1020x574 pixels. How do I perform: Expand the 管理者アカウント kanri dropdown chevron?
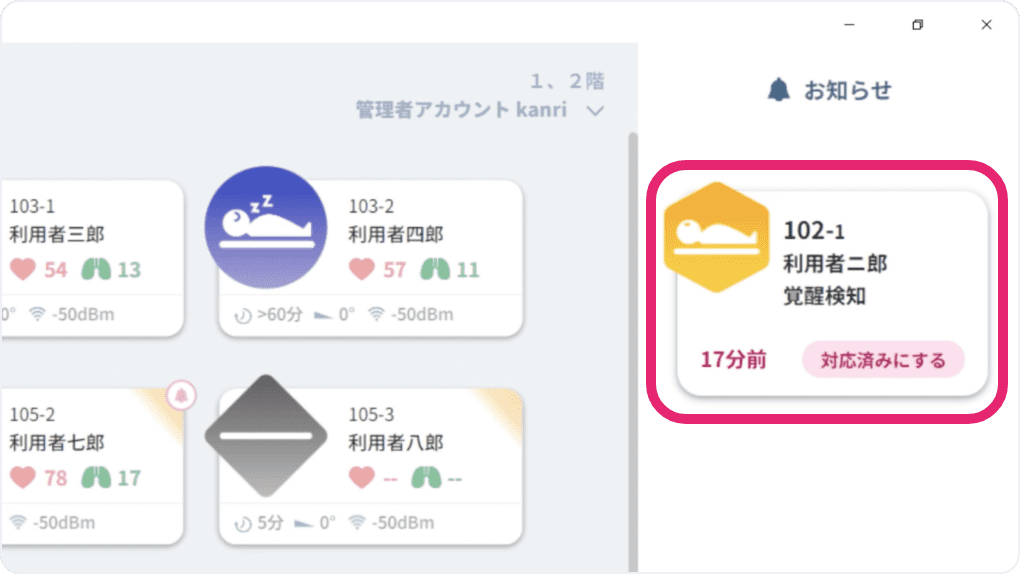click(x=595, y=111)
